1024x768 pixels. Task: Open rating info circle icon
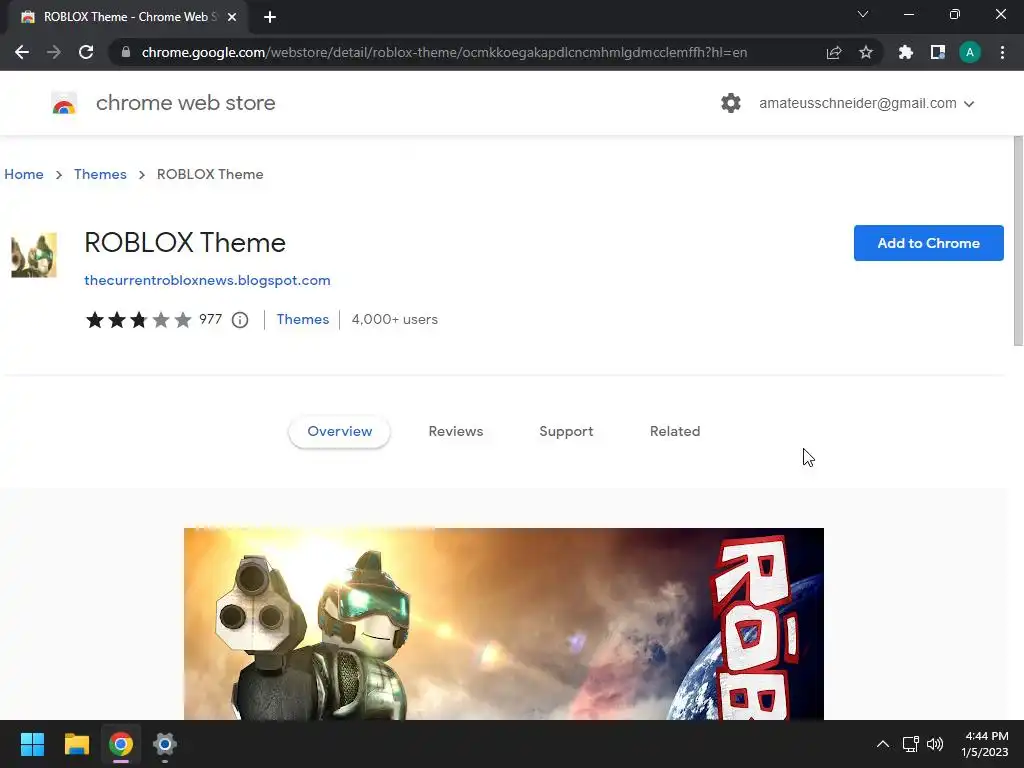pyautogui.click(x=240, y=320)
